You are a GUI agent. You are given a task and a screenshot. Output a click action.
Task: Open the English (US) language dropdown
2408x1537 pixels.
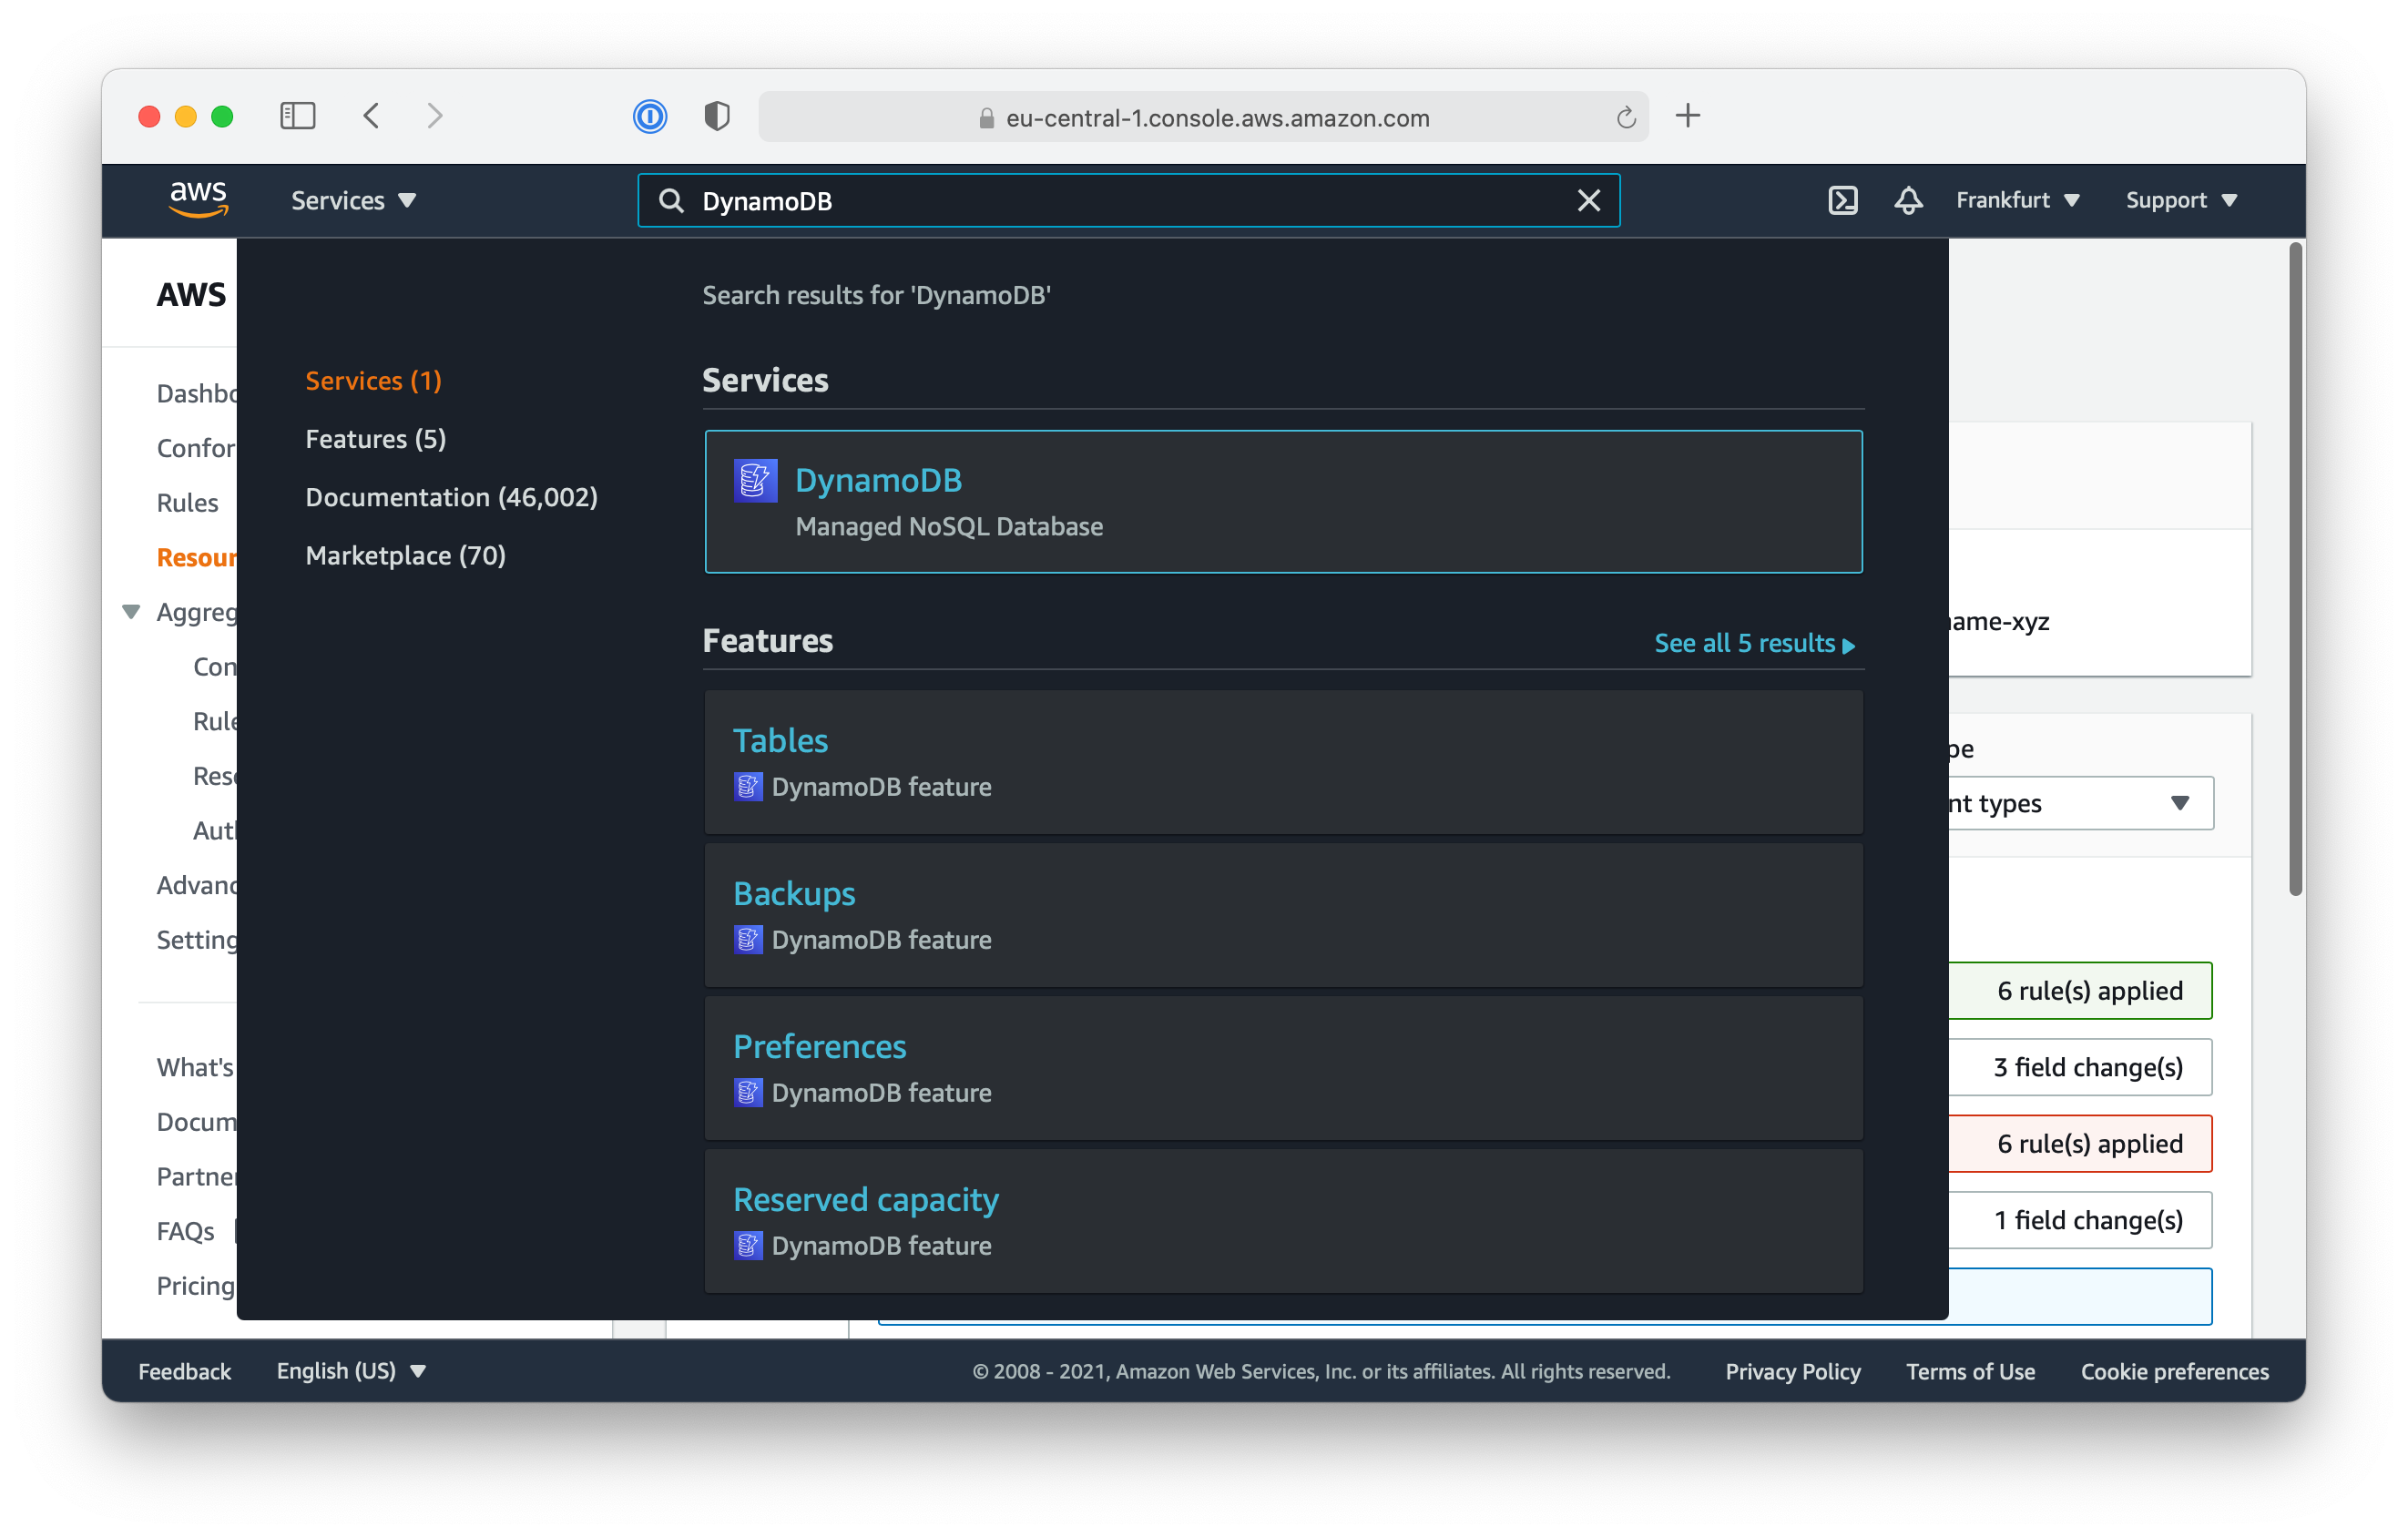[351, 1371]
